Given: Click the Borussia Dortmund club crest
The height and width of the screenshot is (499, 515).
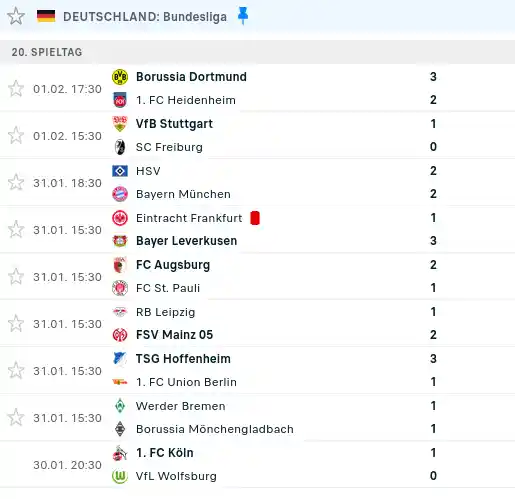Looking at the screenshot, I should tap(120, 77).
